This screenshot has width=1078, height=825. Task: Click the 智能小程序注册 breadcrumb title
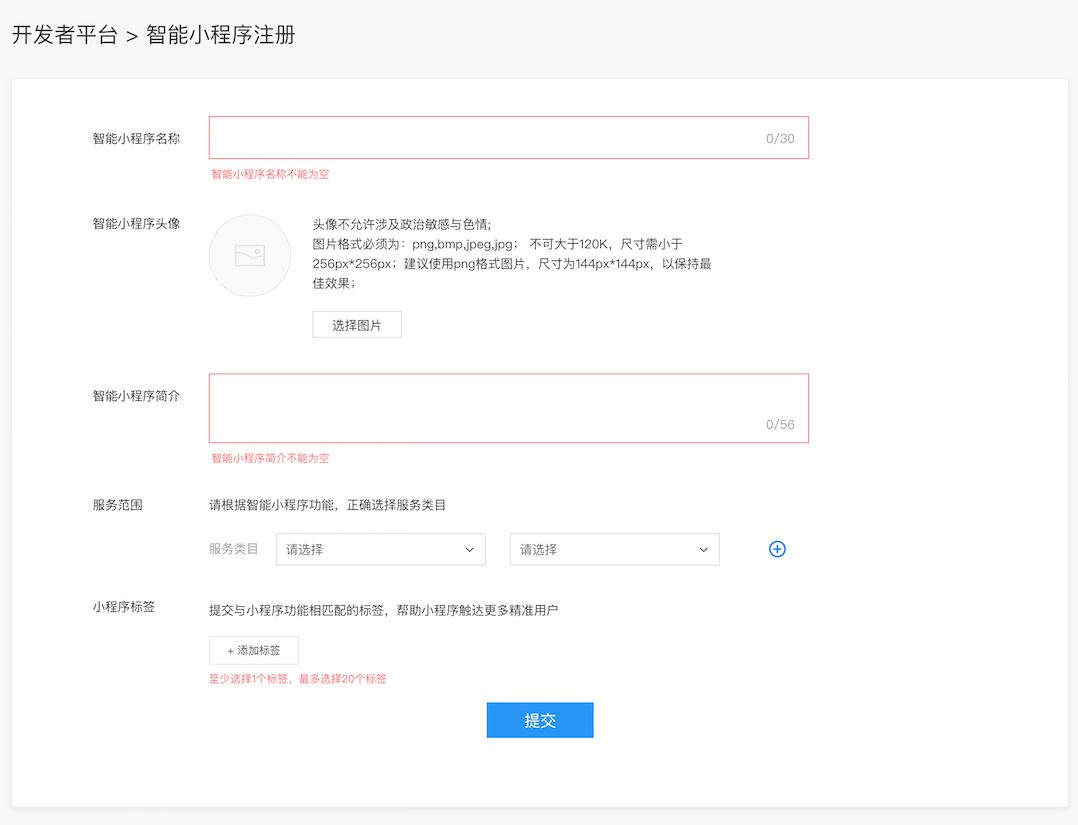click(x=221, y=36)
